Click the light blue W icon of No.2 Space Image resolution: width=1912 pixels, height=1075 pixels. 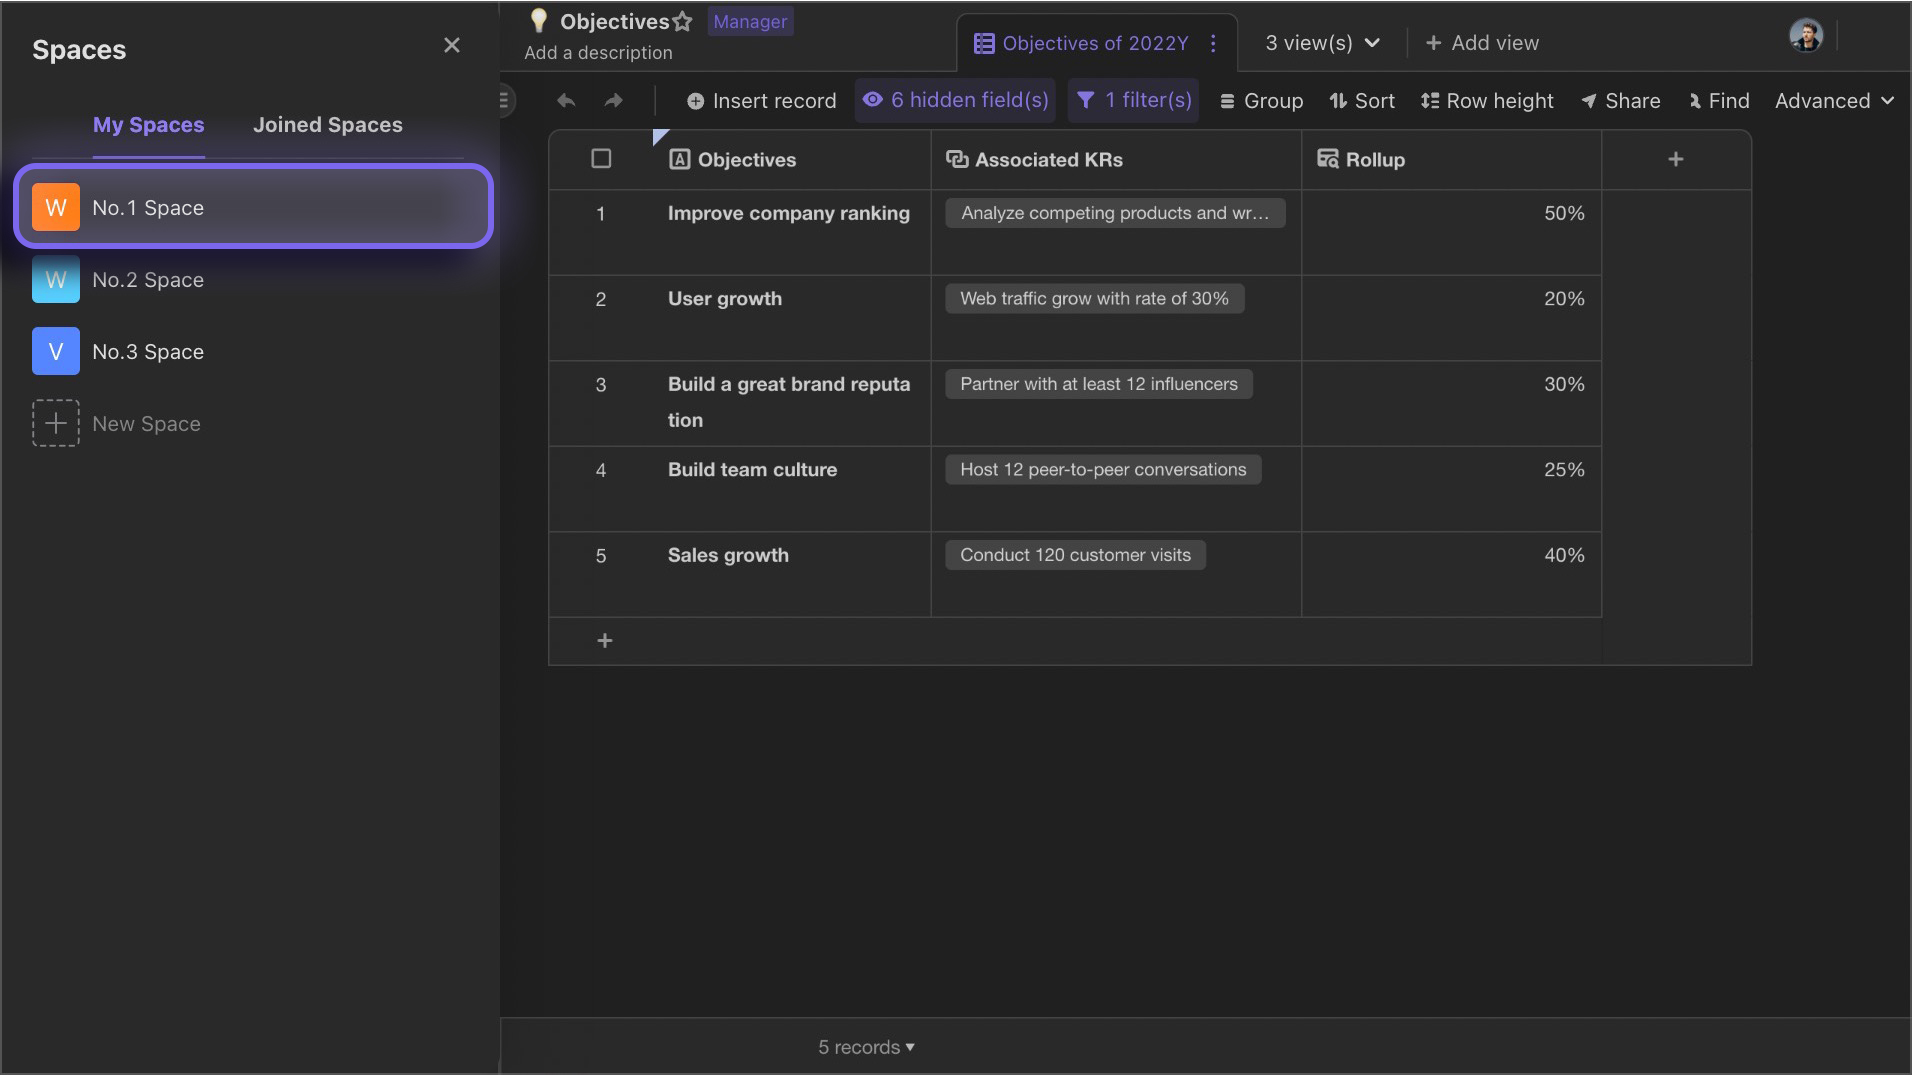click(56, 280)
